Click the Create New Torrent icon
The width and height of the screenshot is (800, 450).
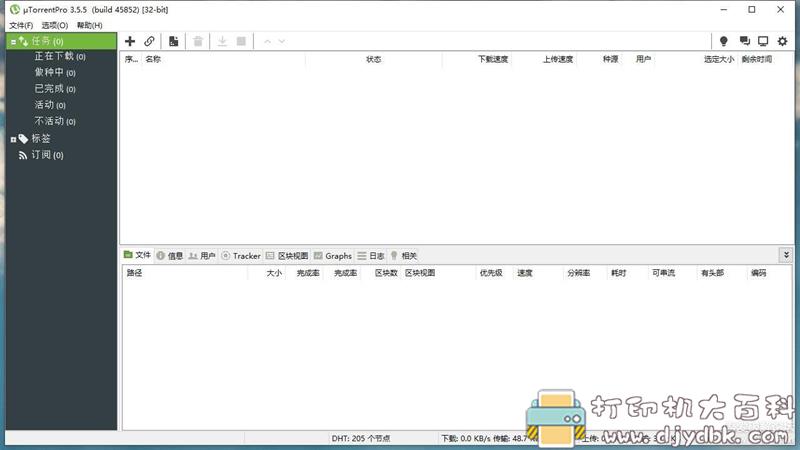tap(173, 41)
